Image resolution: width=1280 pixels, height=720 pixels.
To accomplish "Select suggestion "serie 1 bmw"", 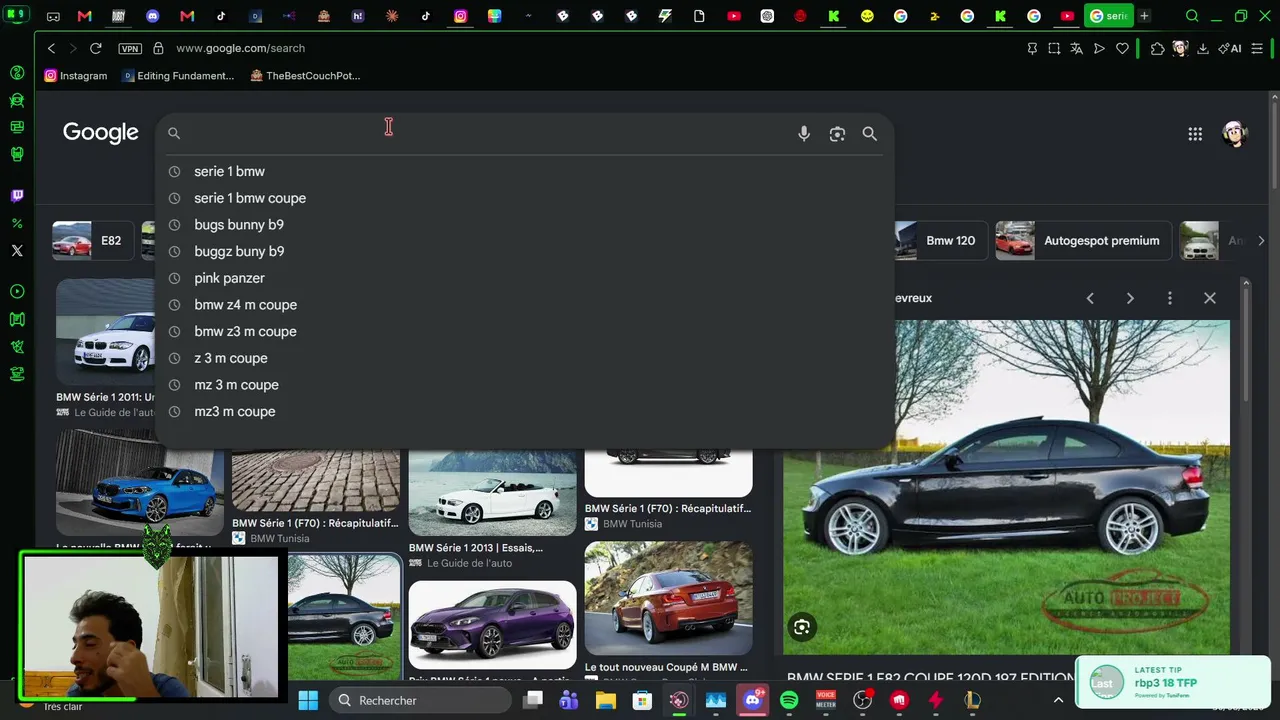I will [x=524, y=172].
